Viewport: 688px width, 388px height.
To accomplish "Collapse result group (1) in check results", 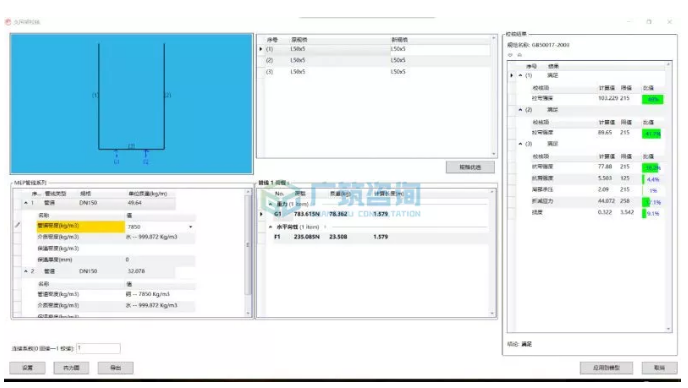I will click(520, 75).
